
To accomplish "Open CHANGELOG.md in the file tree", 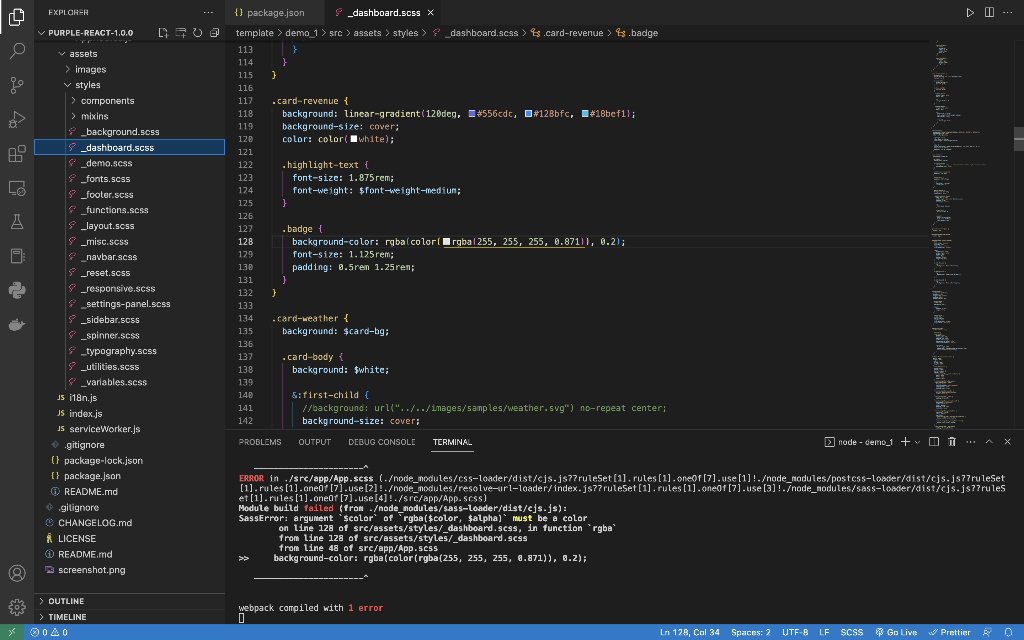I will tap(95, 523).
